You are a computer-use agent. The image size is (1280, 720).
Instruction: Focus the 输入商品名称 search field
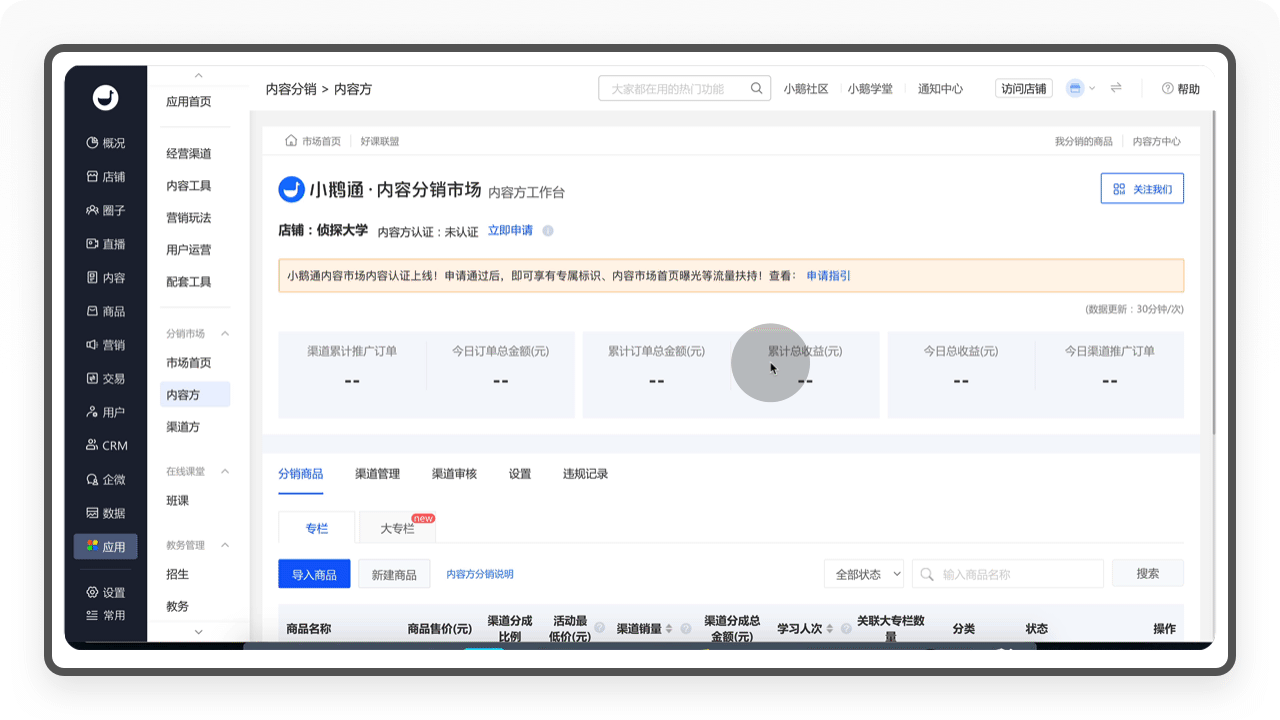pos(1008,574)
